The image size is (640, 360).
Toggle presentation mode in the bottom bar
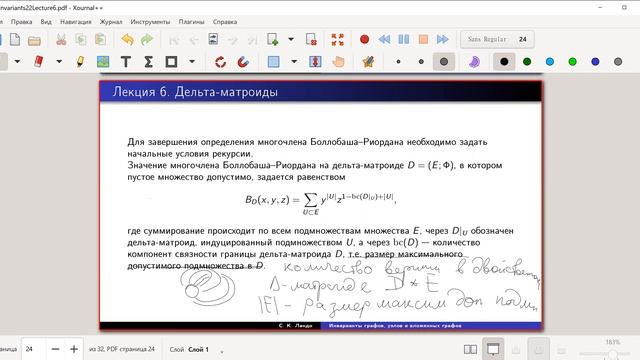tap(493, 349)
